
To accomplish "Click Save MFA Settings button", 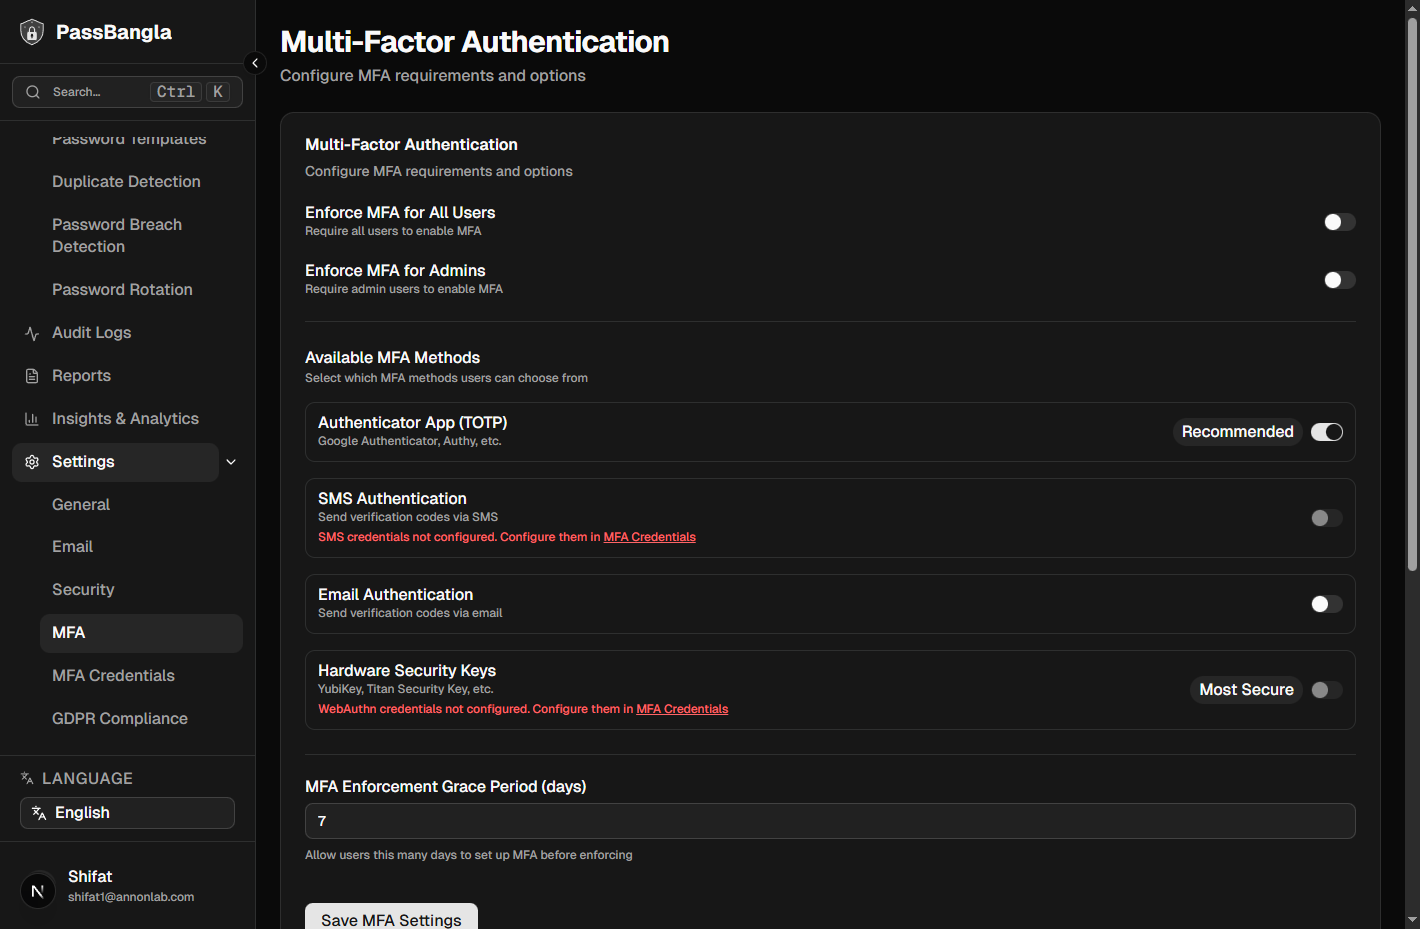I will [391, 919].
